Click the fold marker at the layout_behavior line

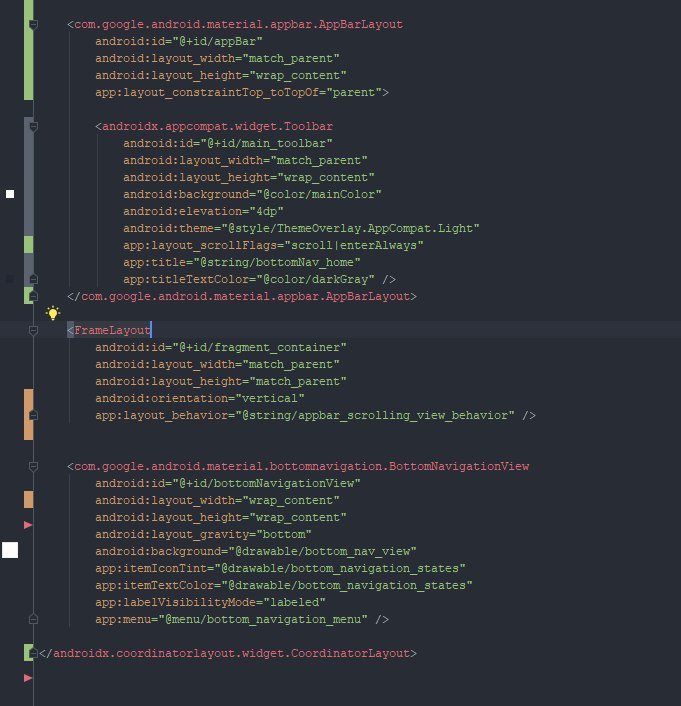tap(33, 415)
